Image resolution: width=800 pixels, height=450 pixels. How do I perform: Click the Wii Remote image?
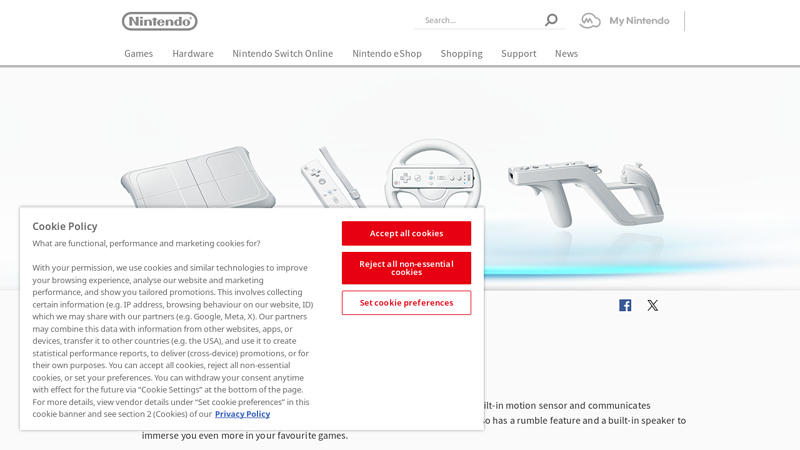332,178
